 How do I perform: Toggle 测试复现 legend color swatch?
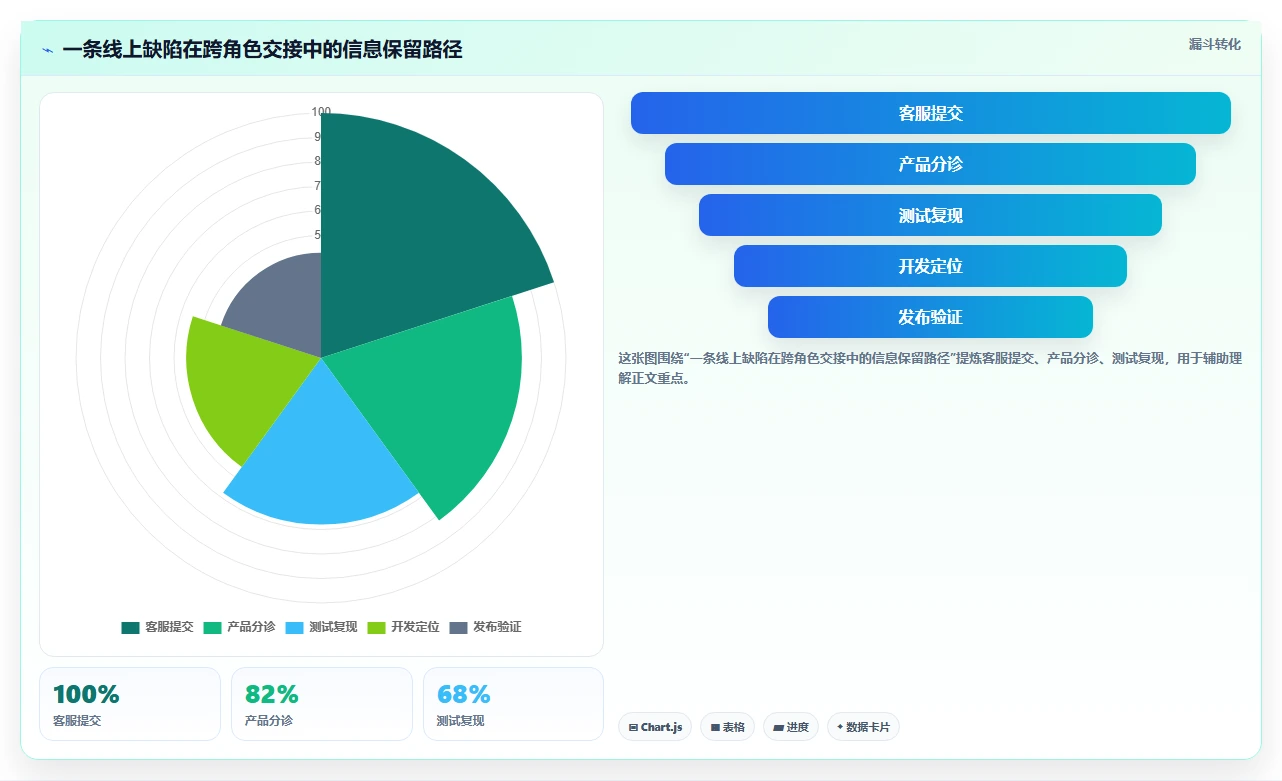click(294, 627)
